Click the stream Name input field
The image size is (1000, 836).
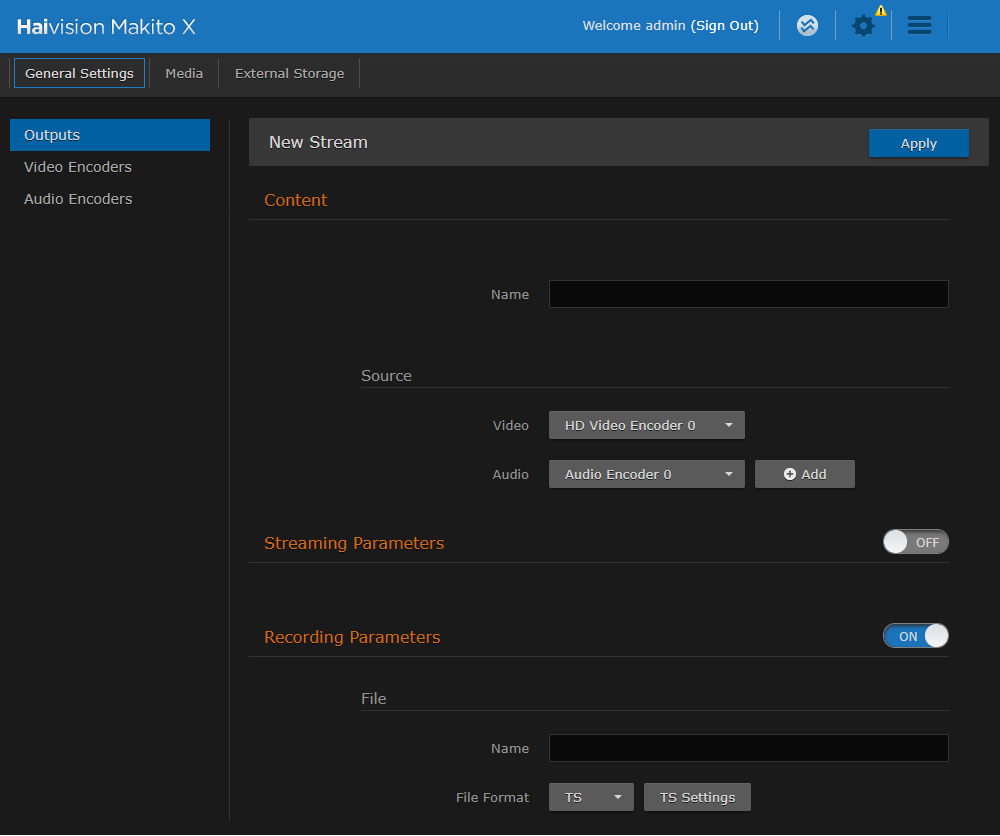(x=748, y=294)
